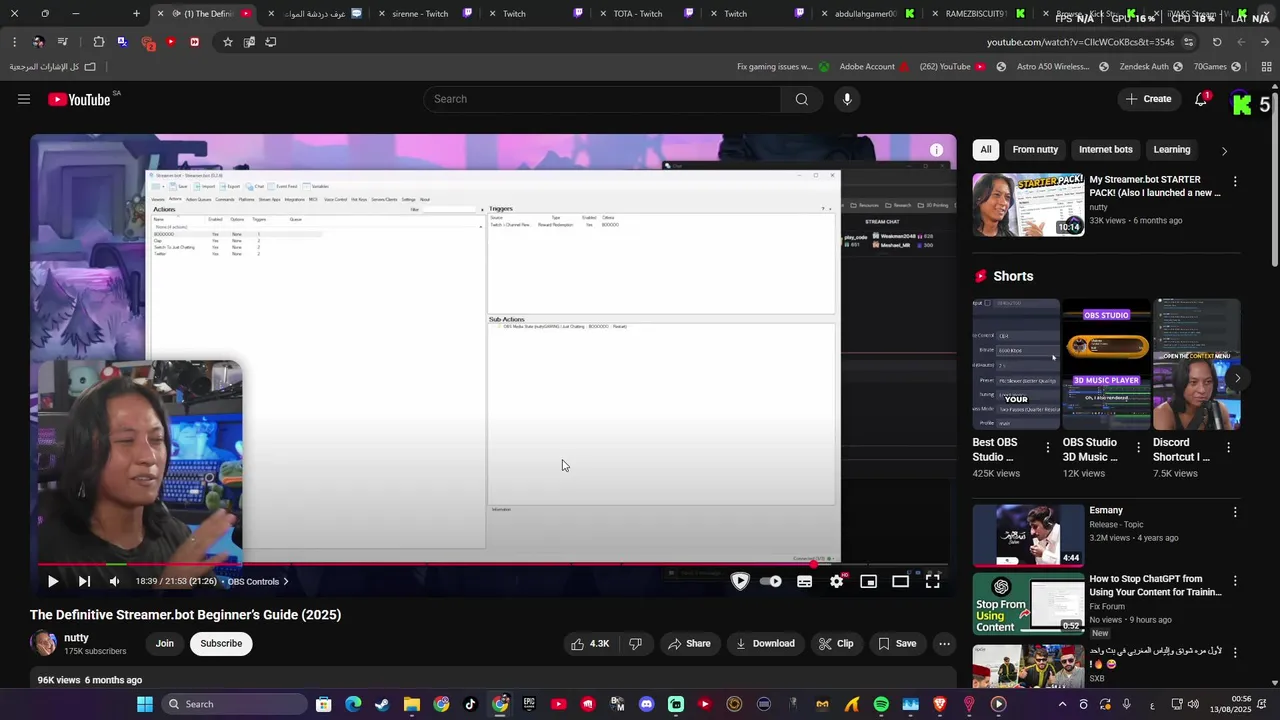Screen dimensions: 1280x720
Task: Search with your voice microphone
Action: coord(847,99)
